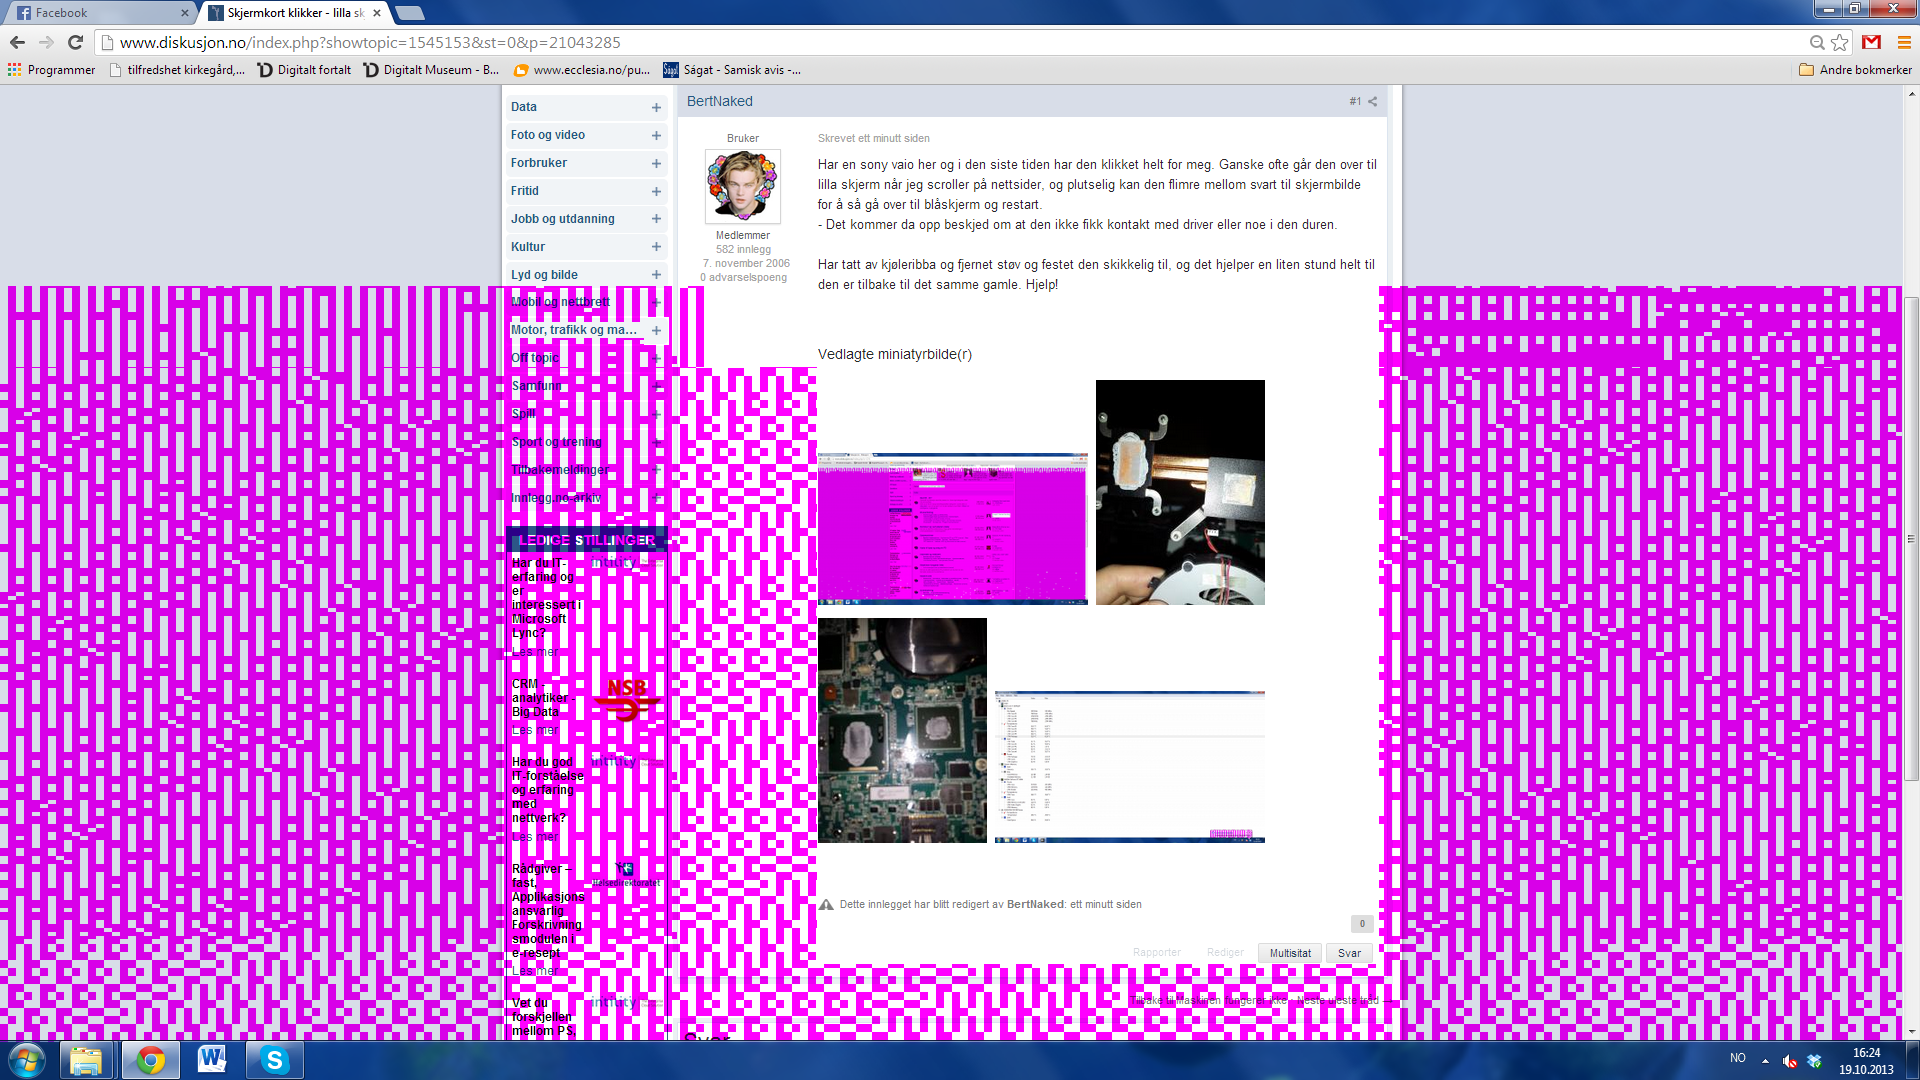The image size is (1920, 1080).
Task: Go back with the browser back arrow
Action: (17, 42)
